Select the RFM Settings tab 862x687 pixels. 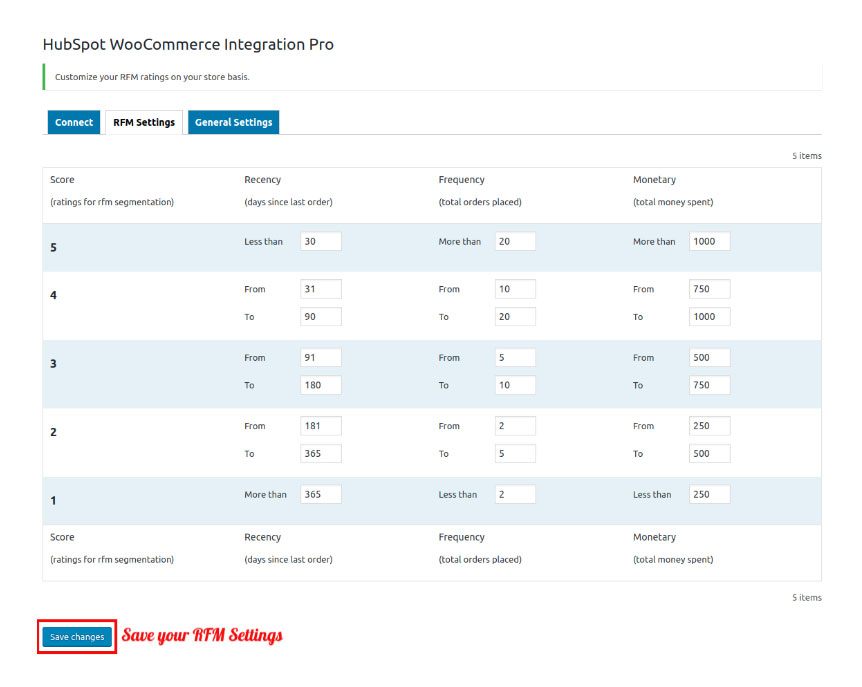(144, 122)
